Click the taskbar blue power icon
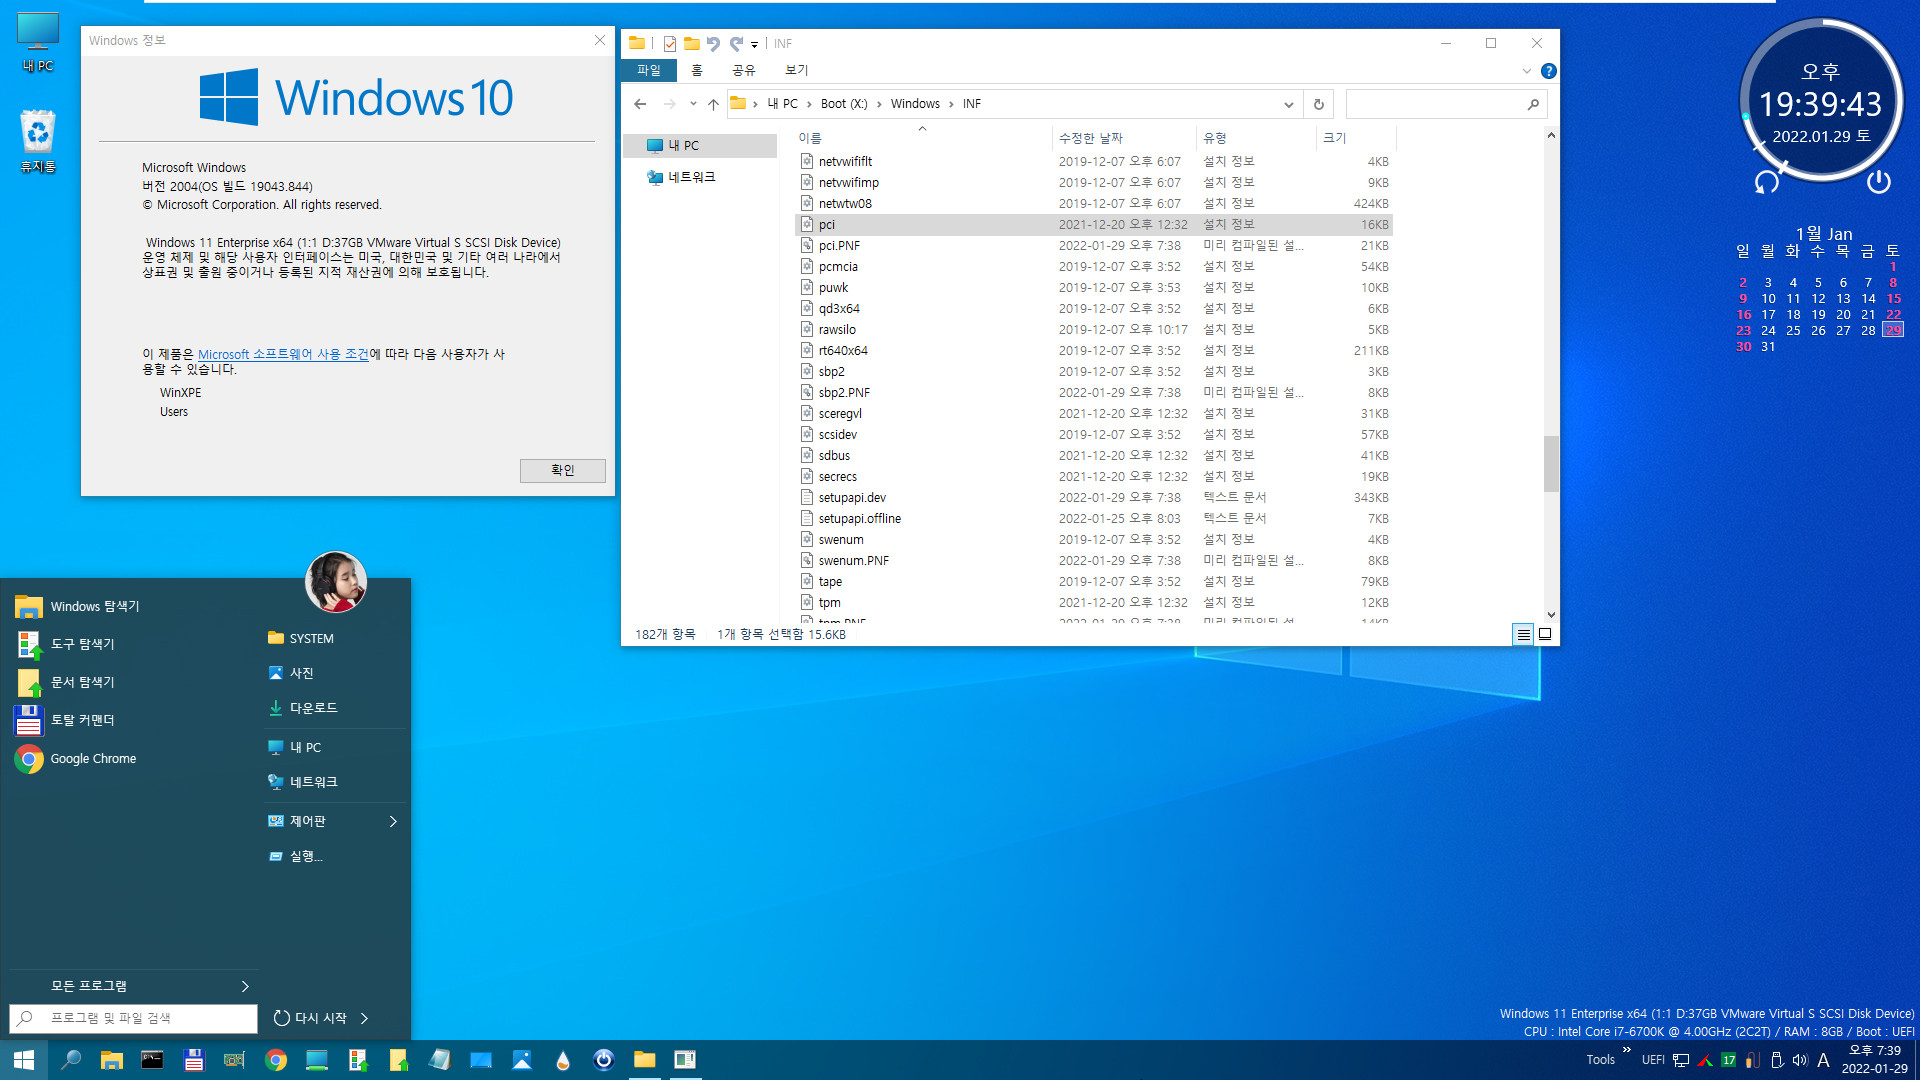The image size is (1920, 1080). pos(604,1060)
